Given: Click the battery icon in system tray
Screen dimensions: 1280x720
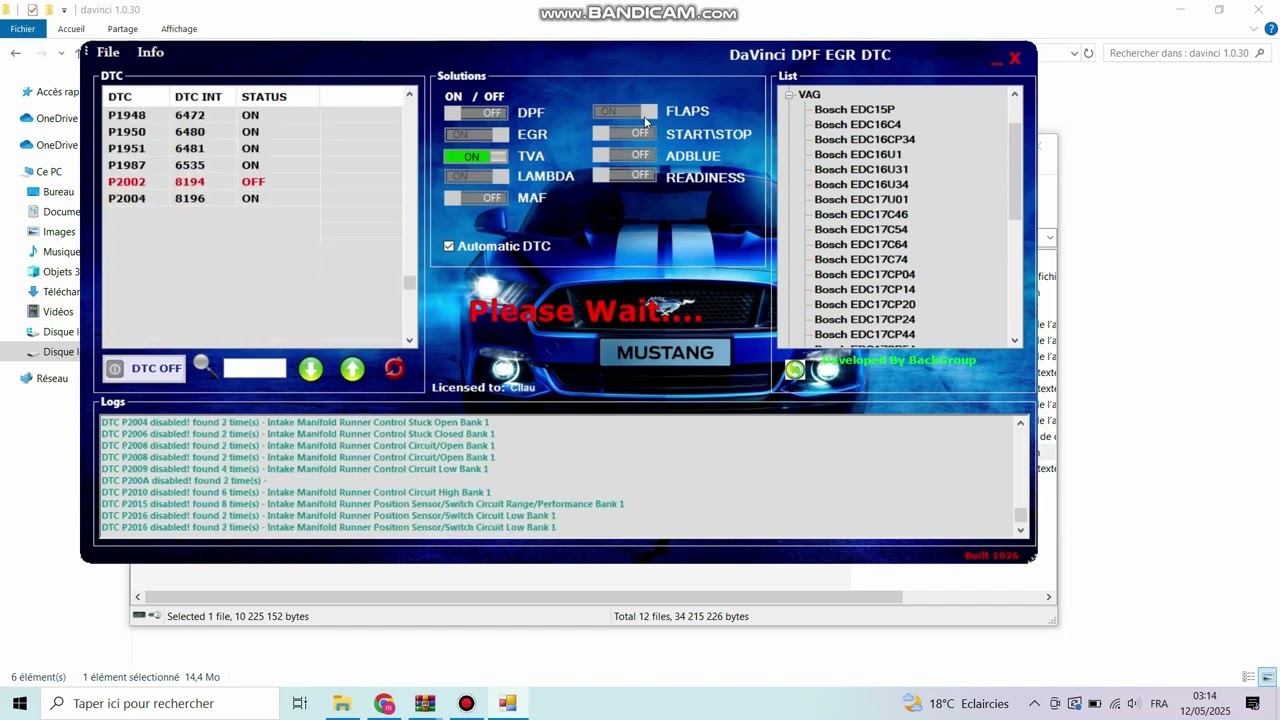Looking at the screenshot, I should pyautogui.click(x=1095, y=703).
